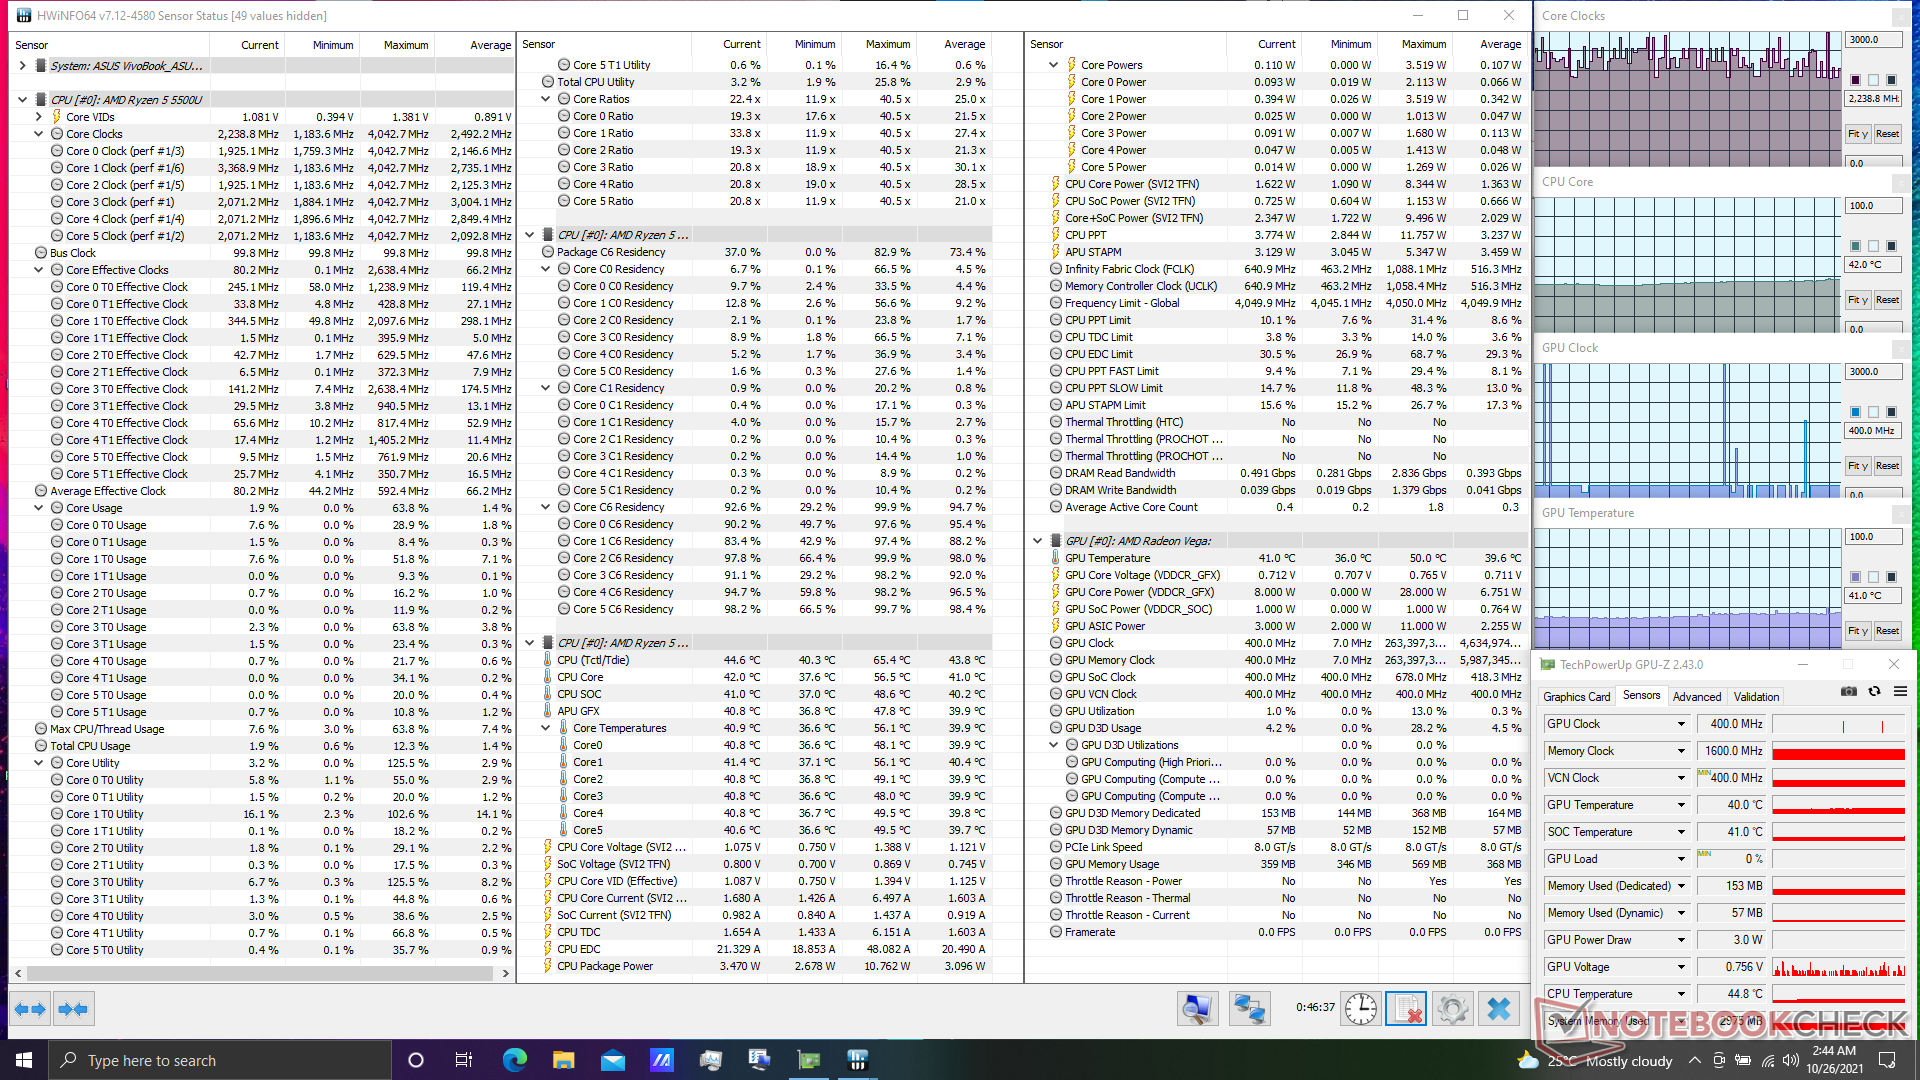1920x1080 pixels.
Task: Close the GPU Temperature graph panel
Action: coord(1900,514)
